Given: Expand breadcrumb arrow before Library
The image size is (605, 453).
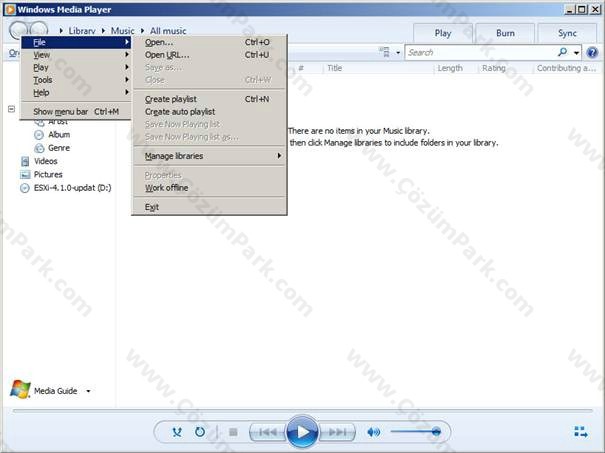Looking at the screenshot, I should (x=61, y=30).
